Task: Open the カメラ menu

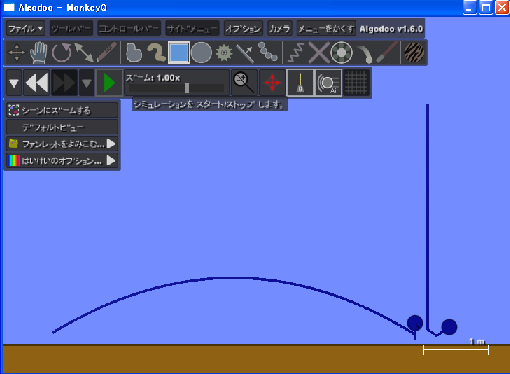Action: (280, 29)
